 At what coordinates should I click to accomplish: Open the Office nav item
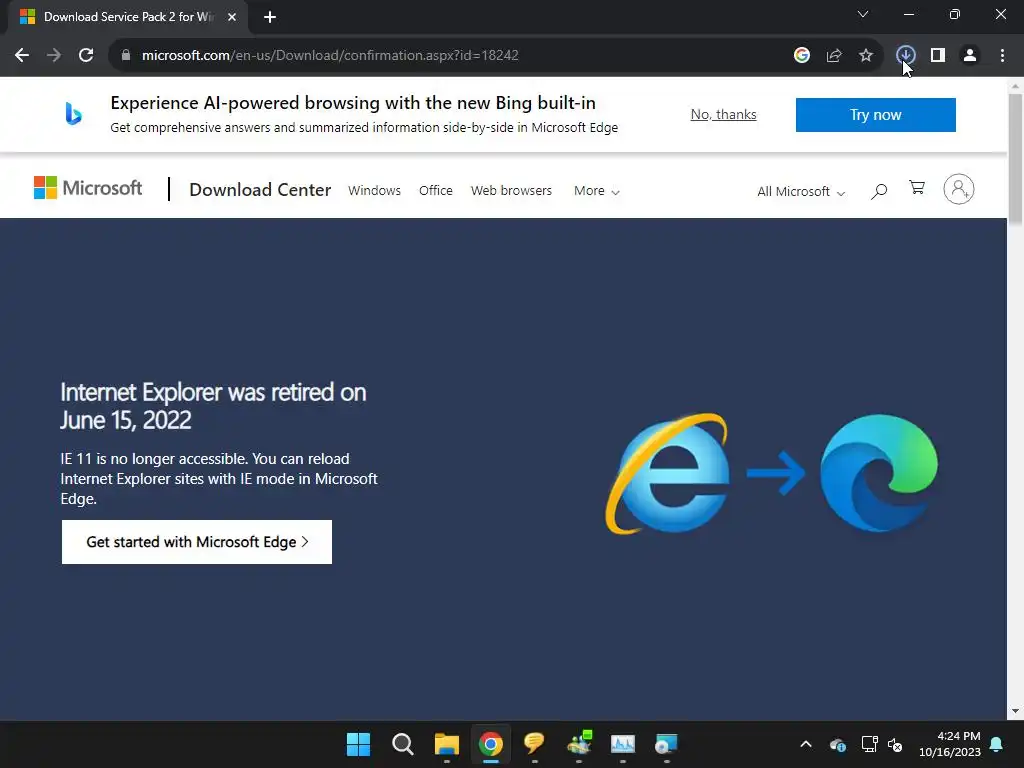click(x=436, y=191)
